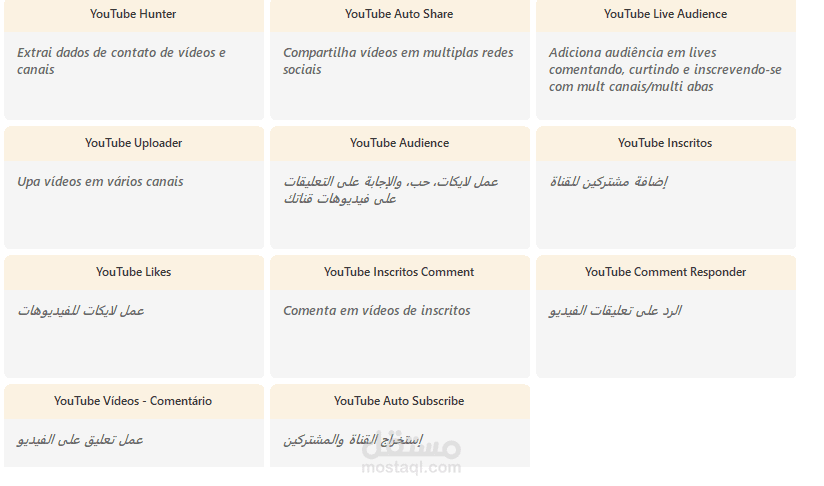Open the YouTube Auto Share card title
Image resolution: width=824 pixels, height=486 pixels.
[399, 14]
